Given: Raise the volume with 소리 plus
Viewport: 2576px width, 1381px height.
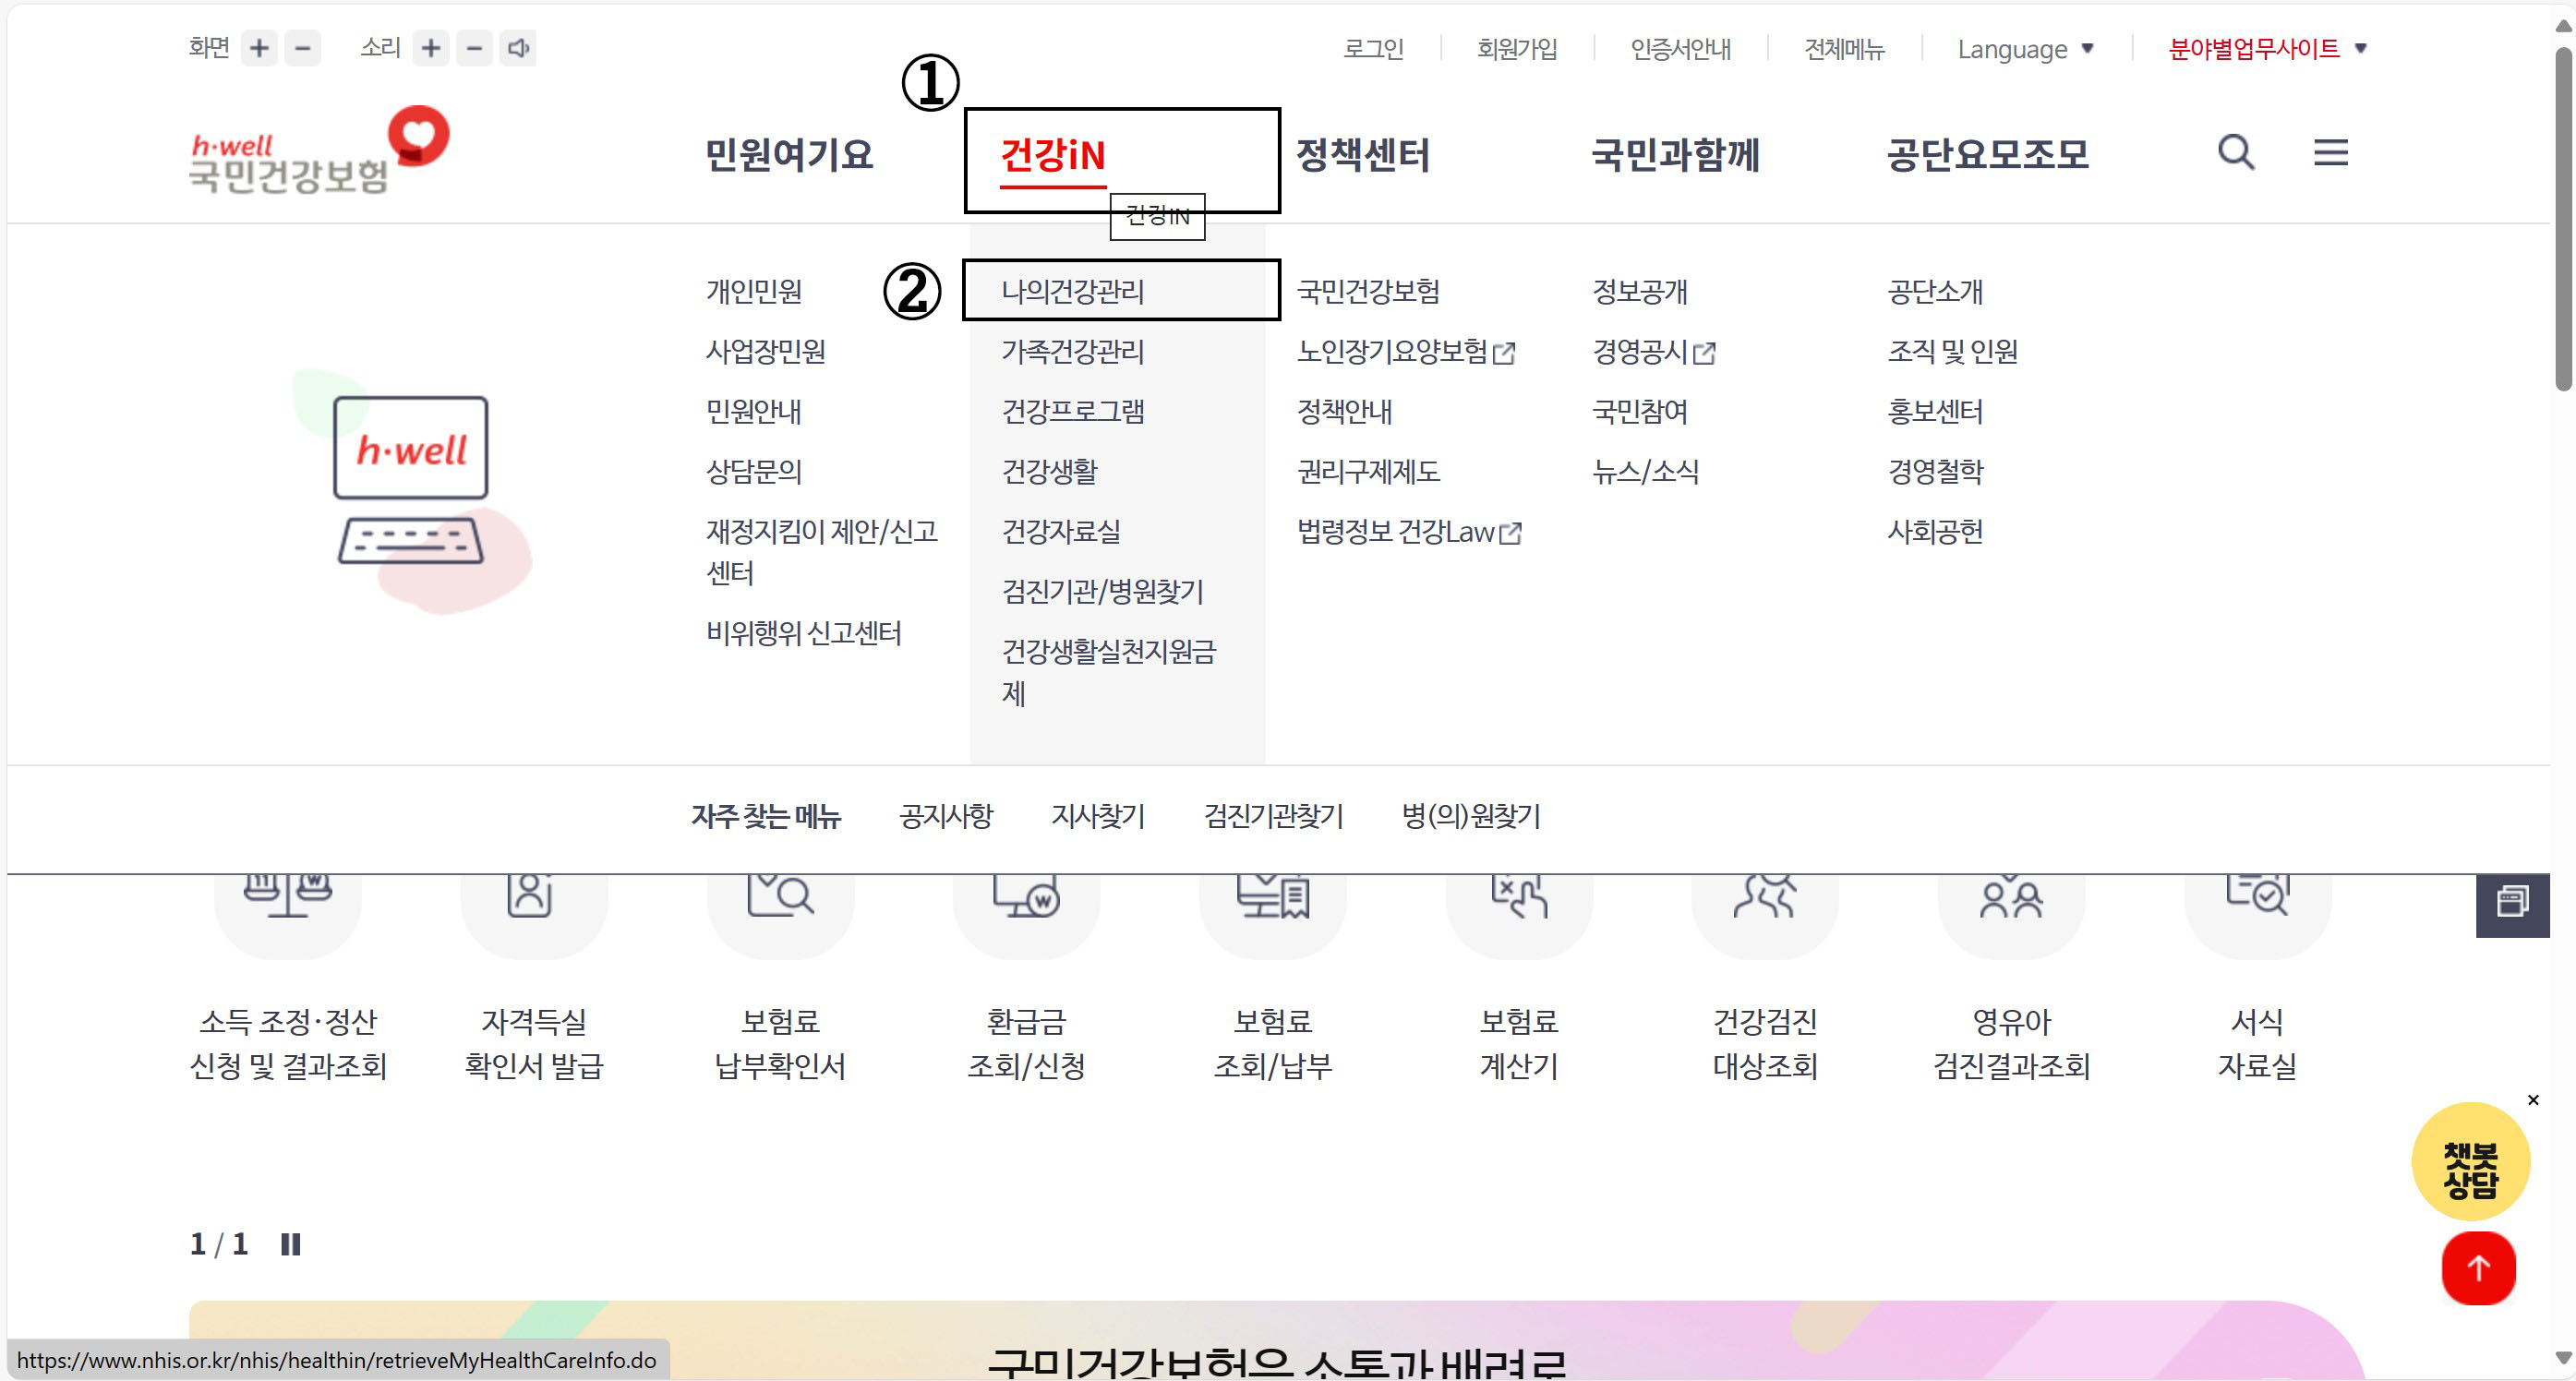Looking at the screenshot, I should [431, 48].
